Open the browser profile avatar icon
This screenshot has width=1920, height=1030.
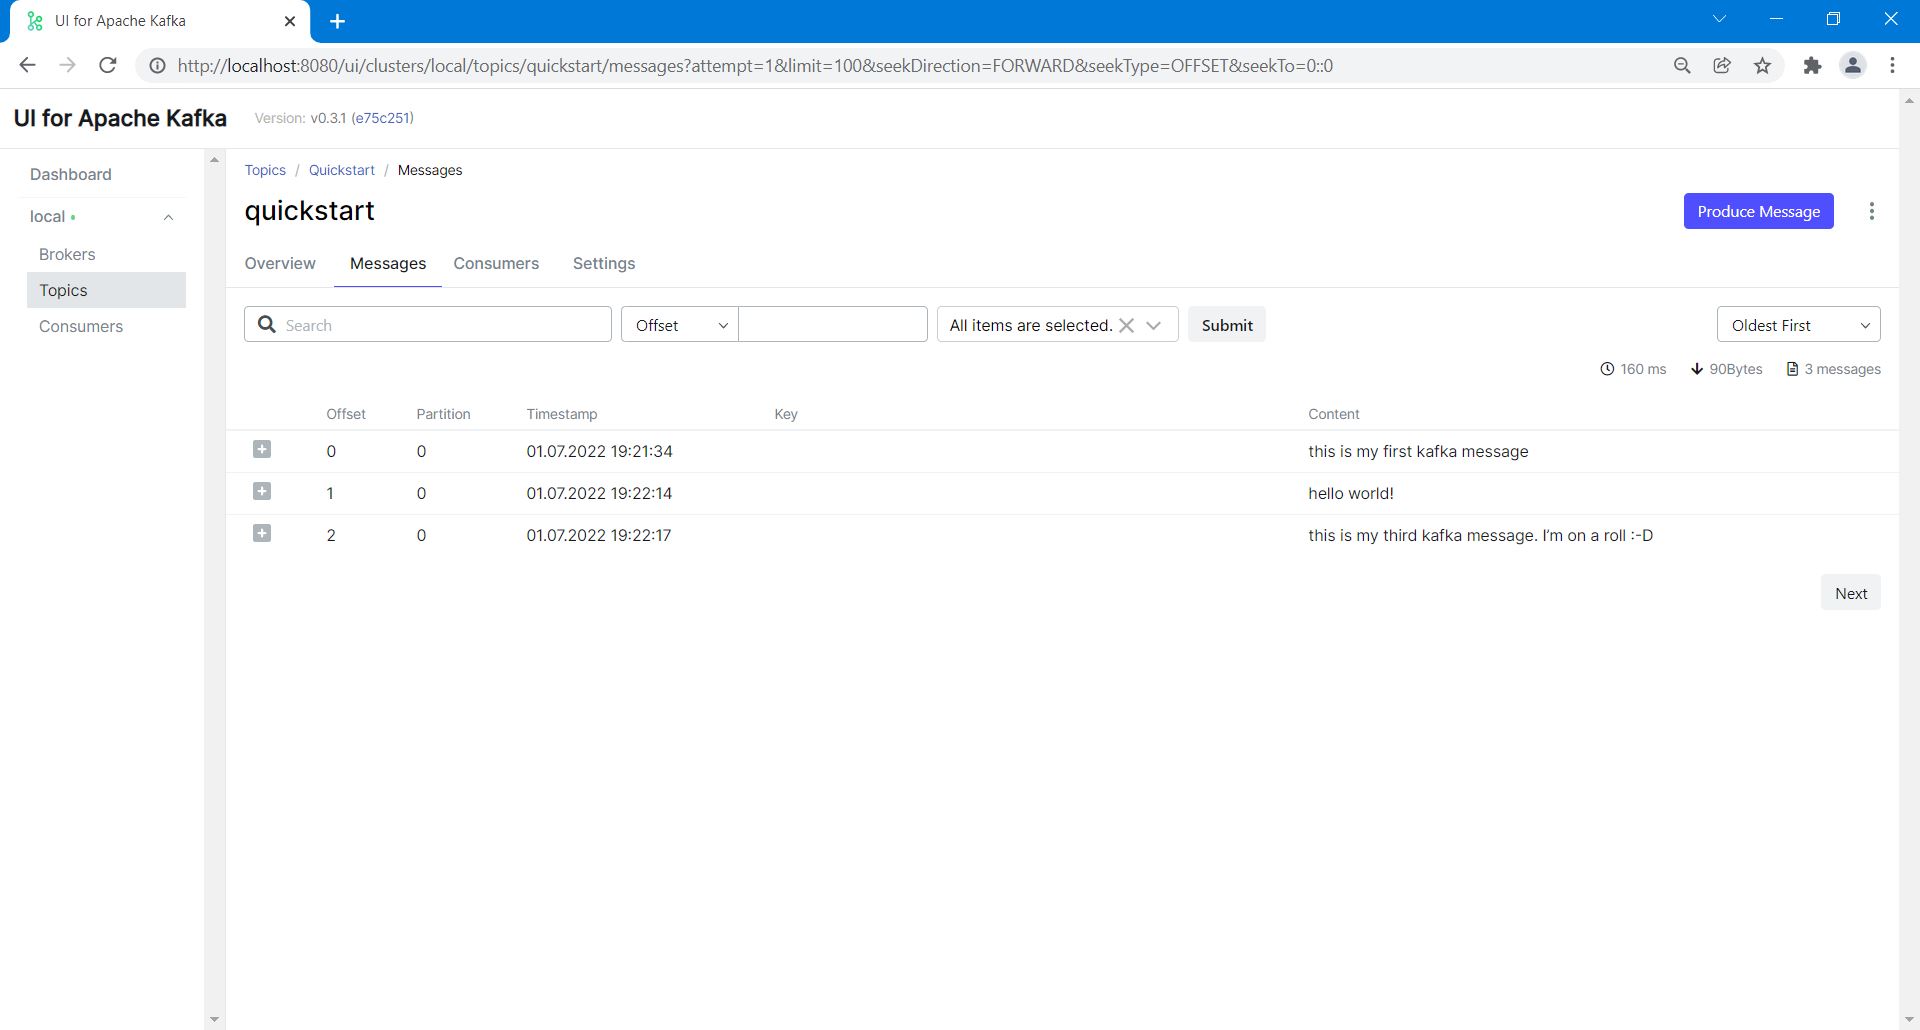1852,66
